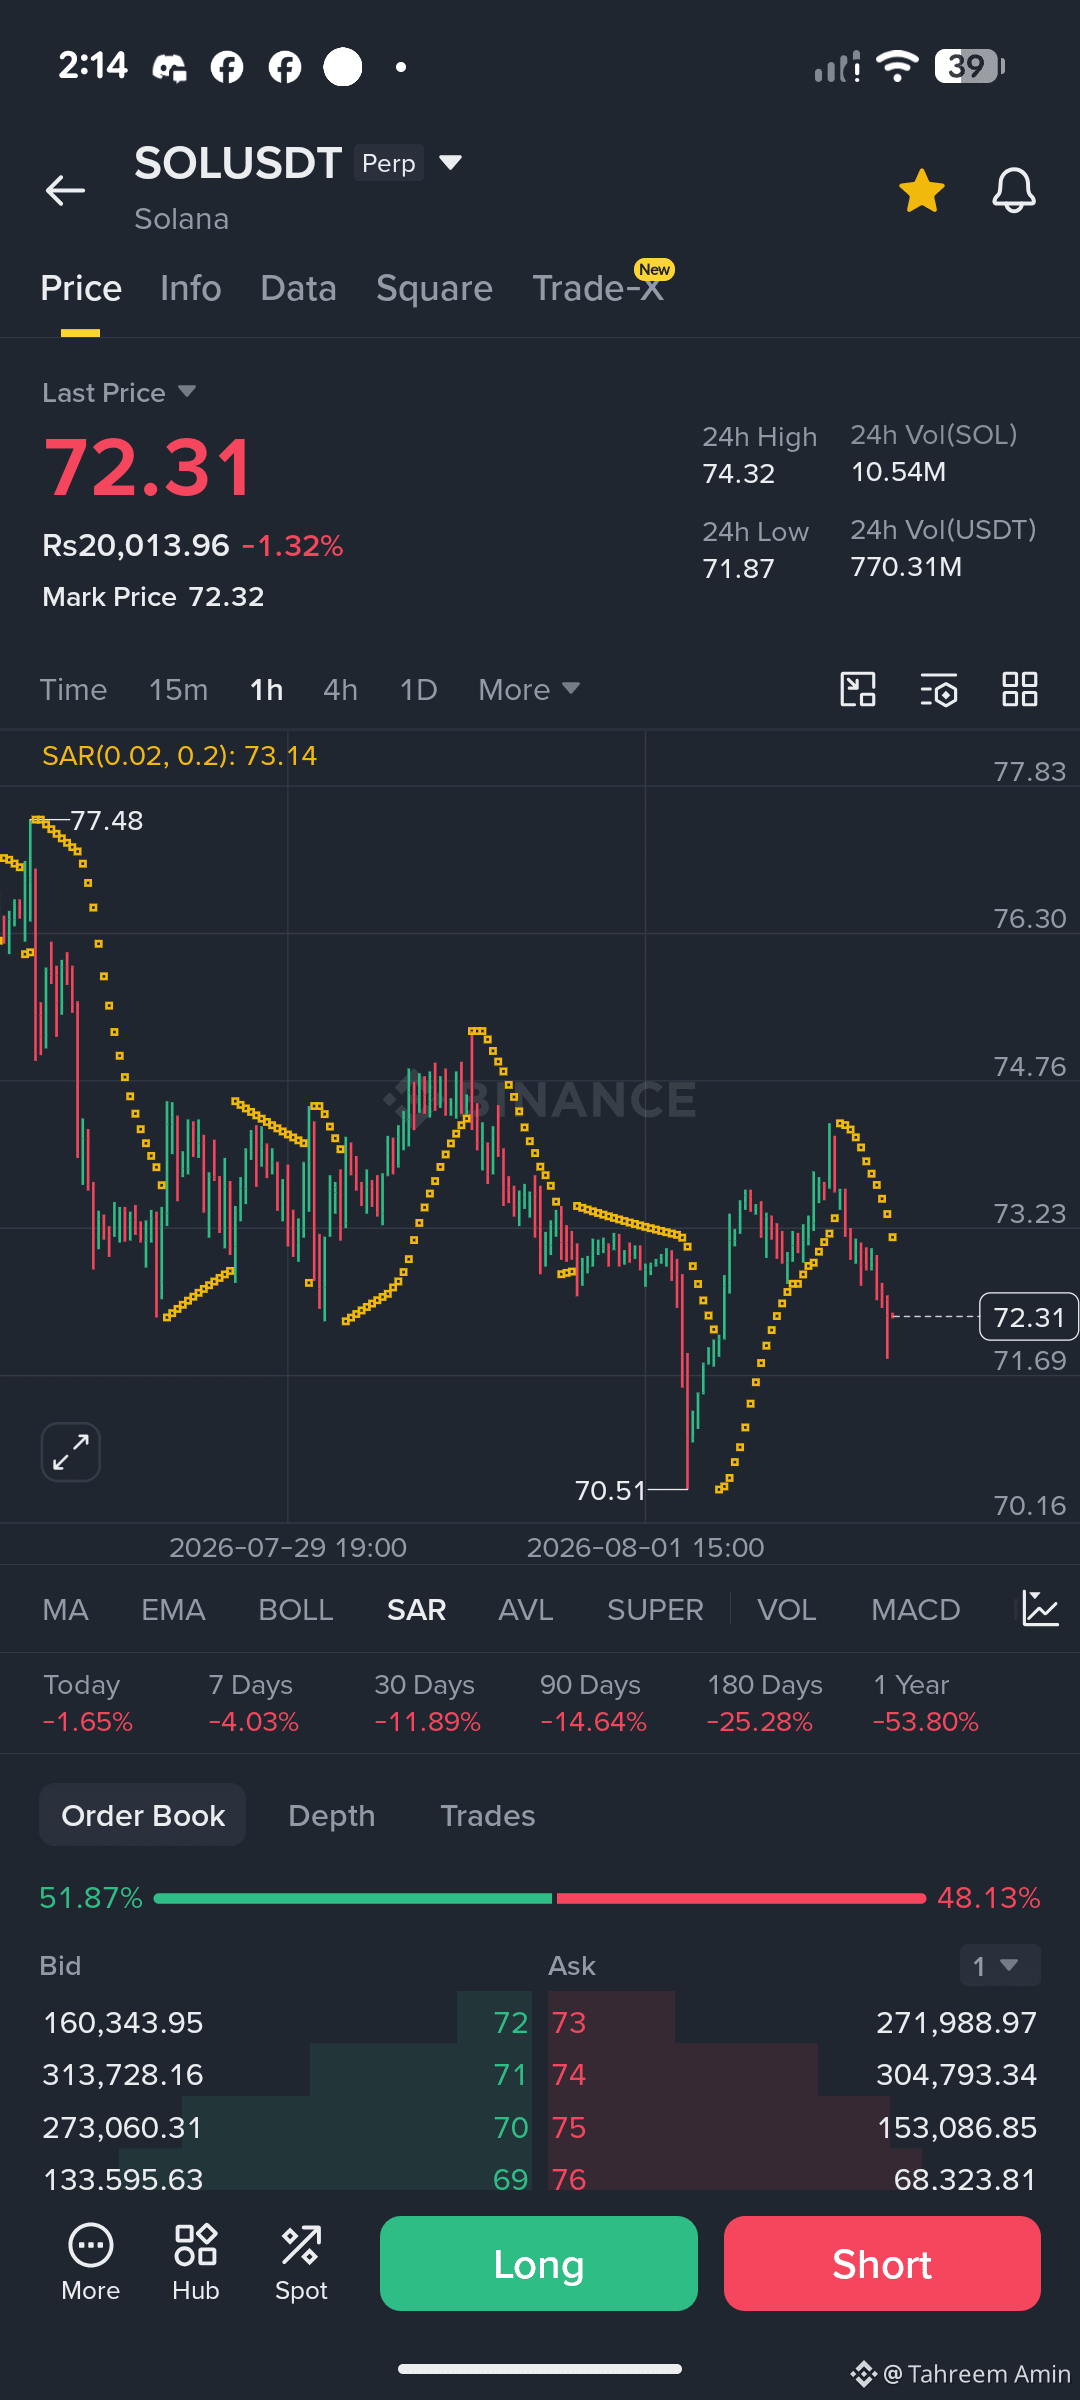The height and width of the screenshot is (2400, 1080).
Task: Open the Trade-X tab
Action: (x=598, y=288)
